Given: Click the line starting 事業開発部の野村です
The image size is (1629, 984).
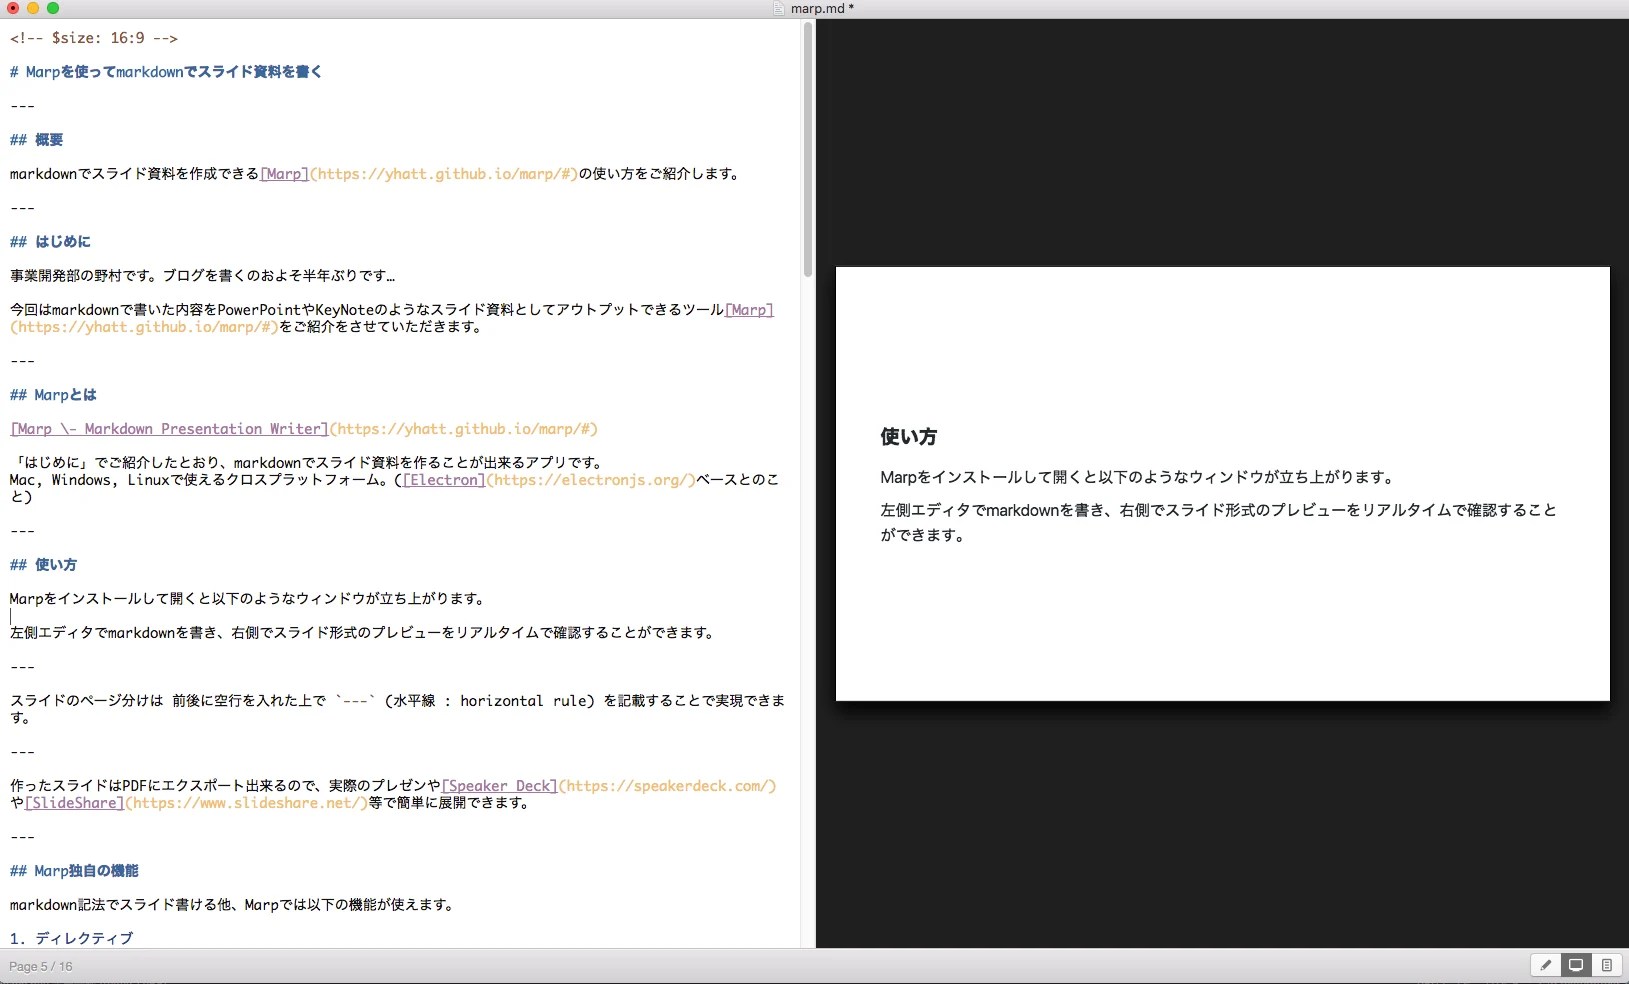Looking at the screenshot, I should 203,276.
